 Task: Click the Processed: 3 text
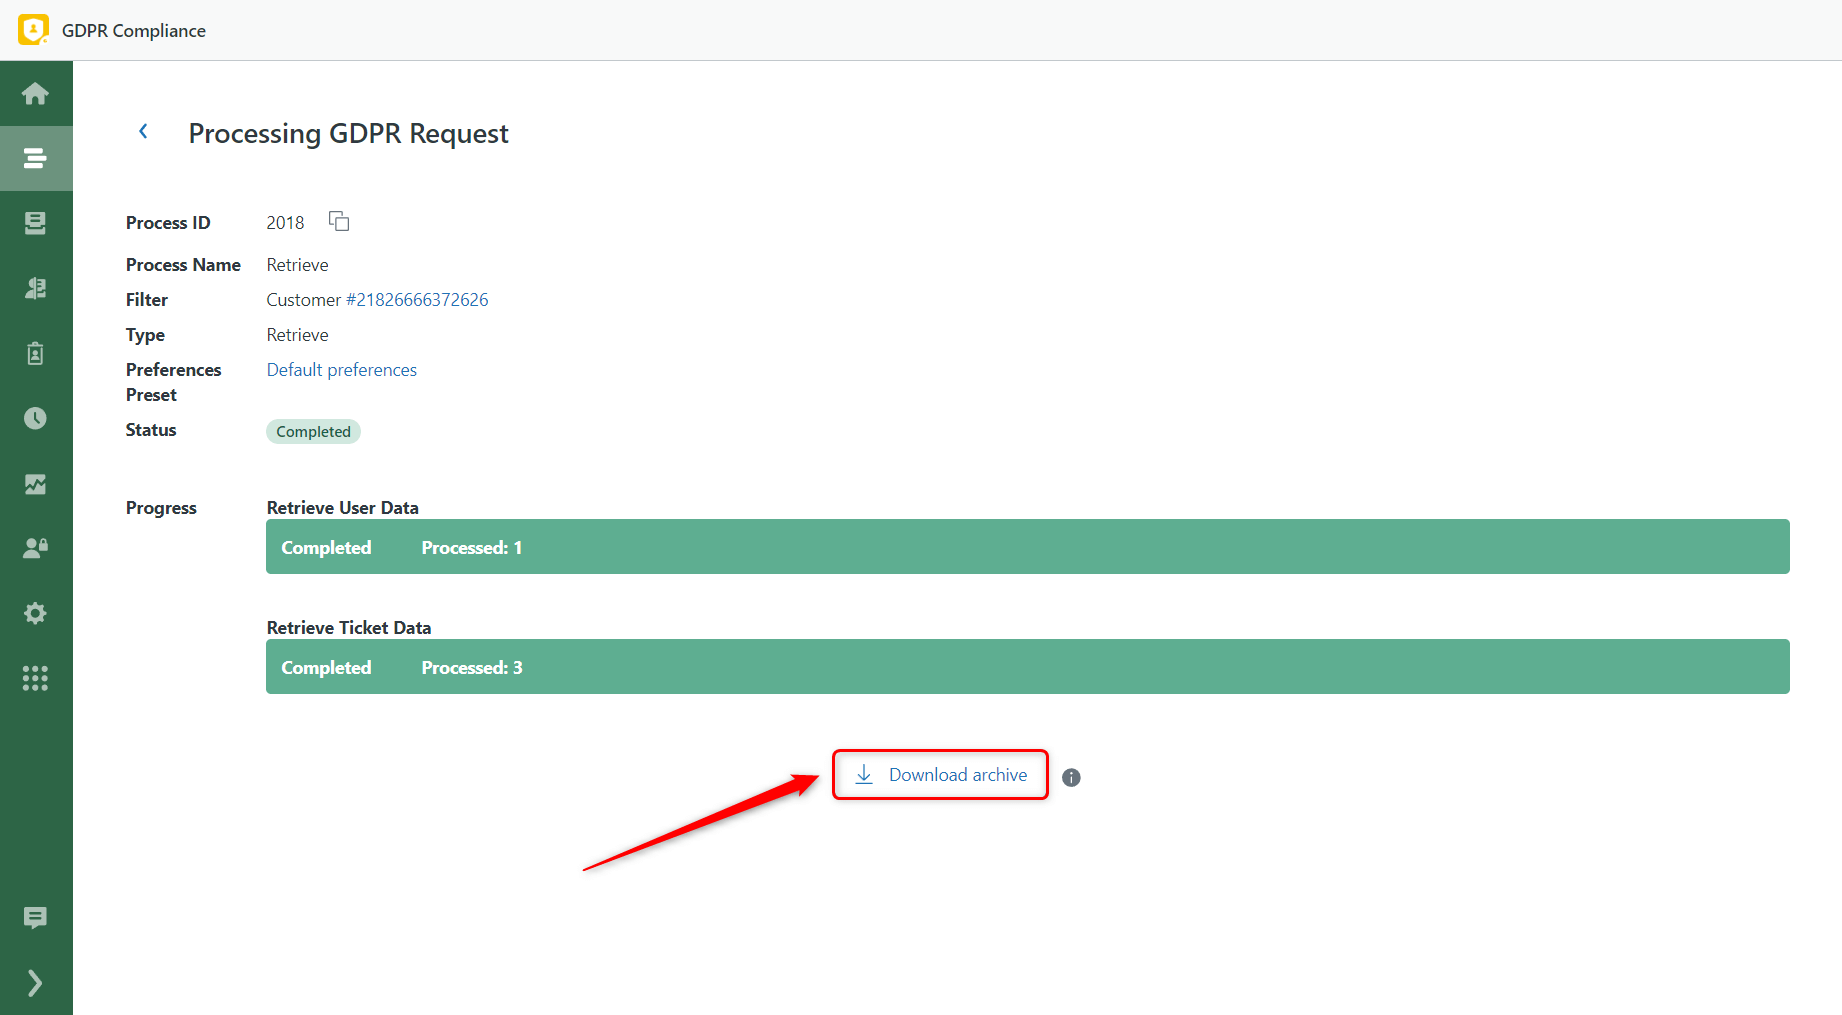[472, 667]
